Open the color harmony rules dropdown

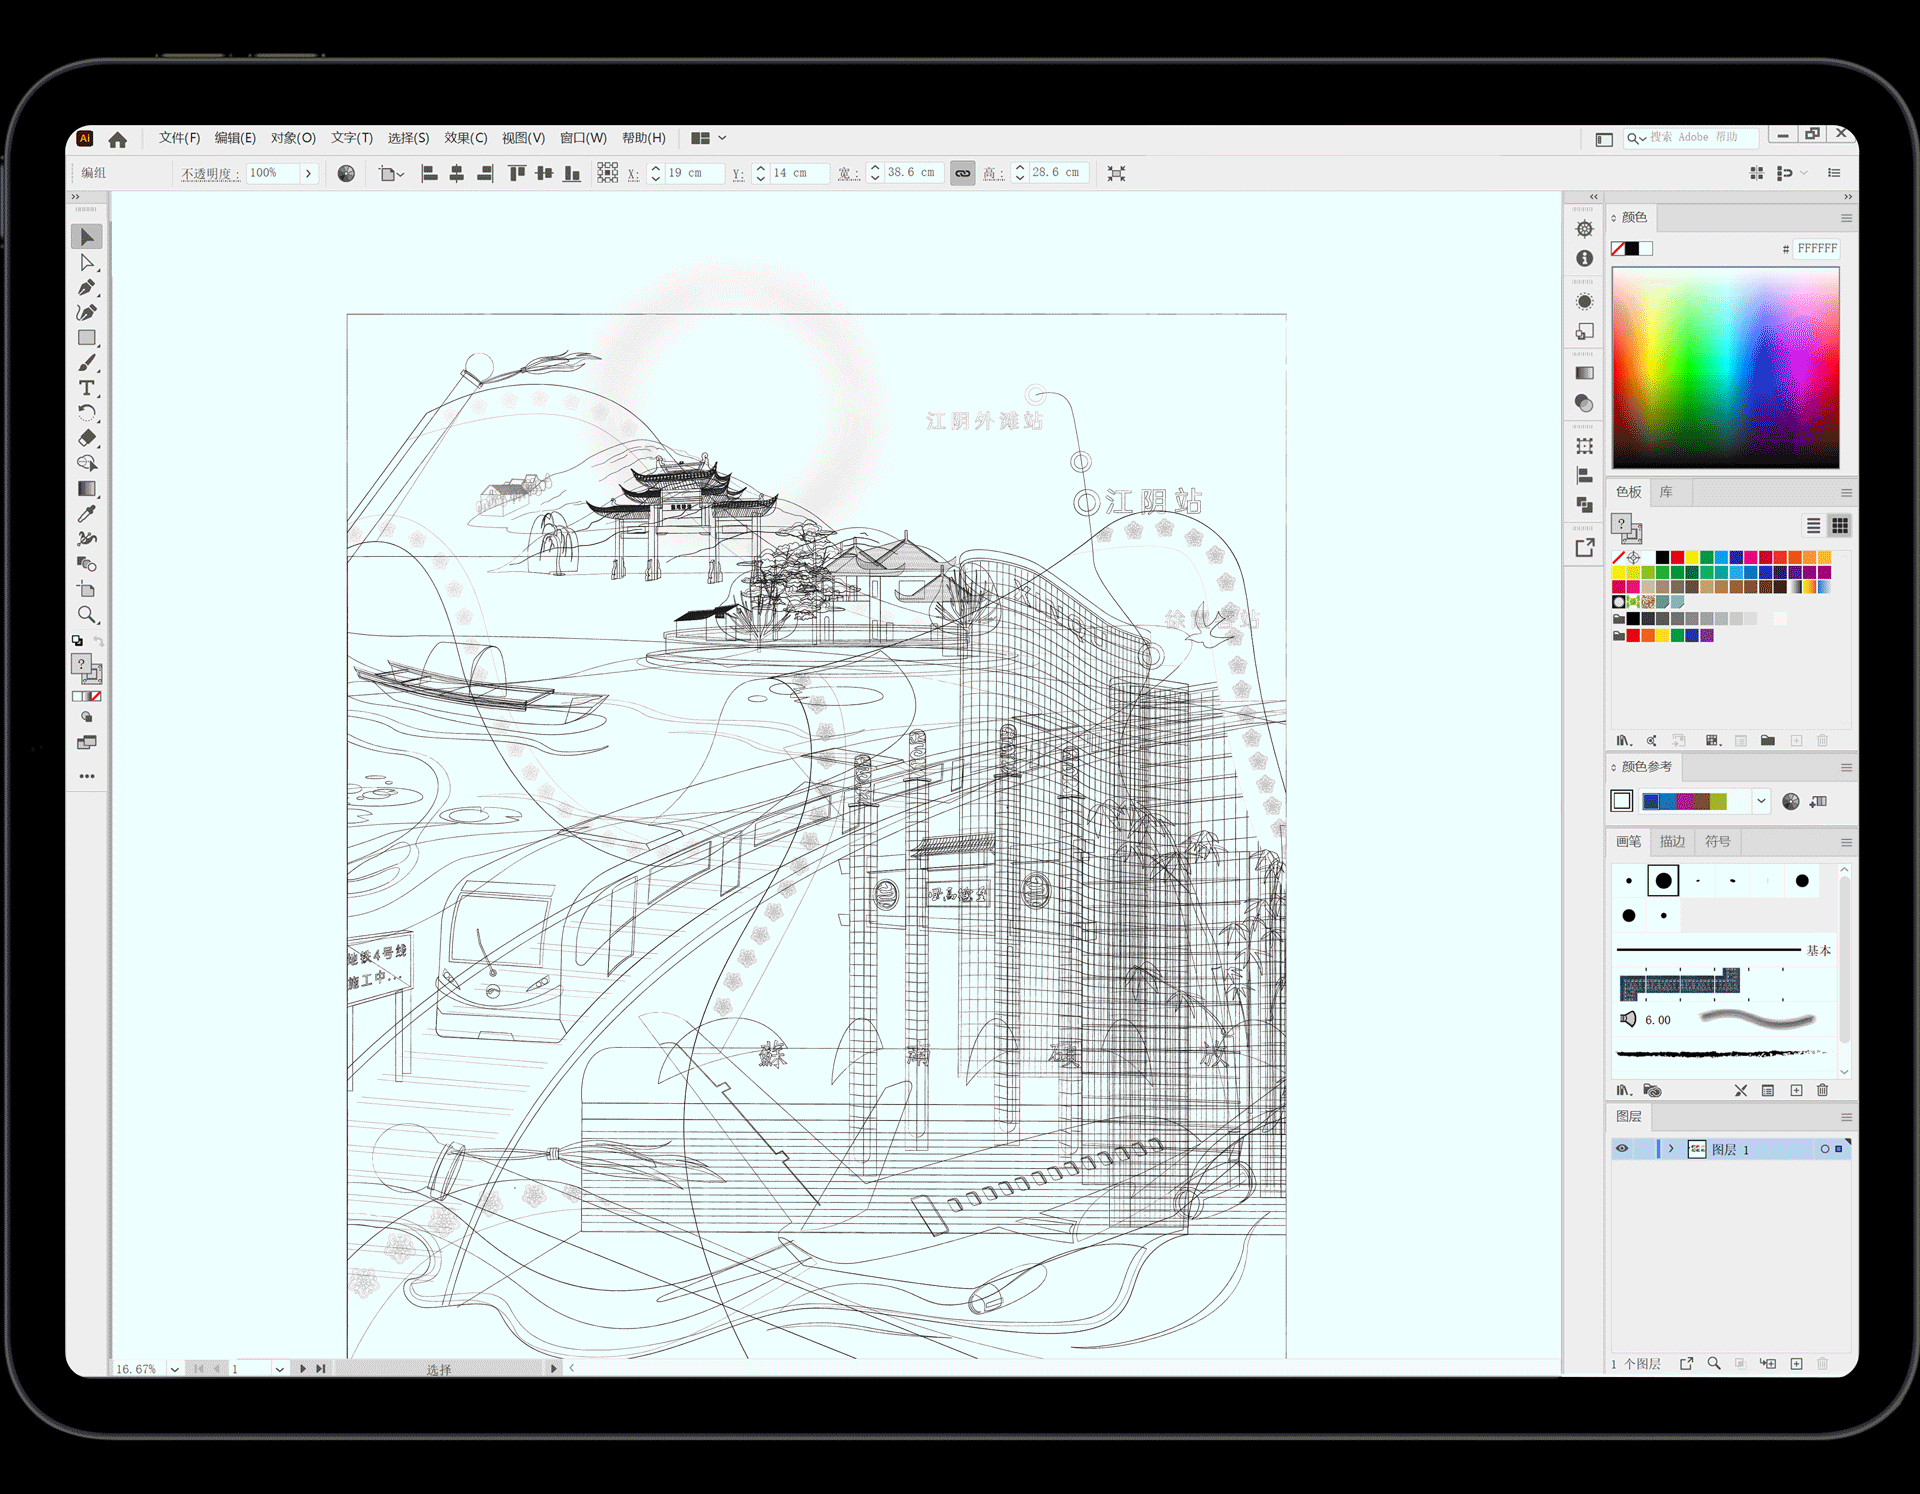1761,801
